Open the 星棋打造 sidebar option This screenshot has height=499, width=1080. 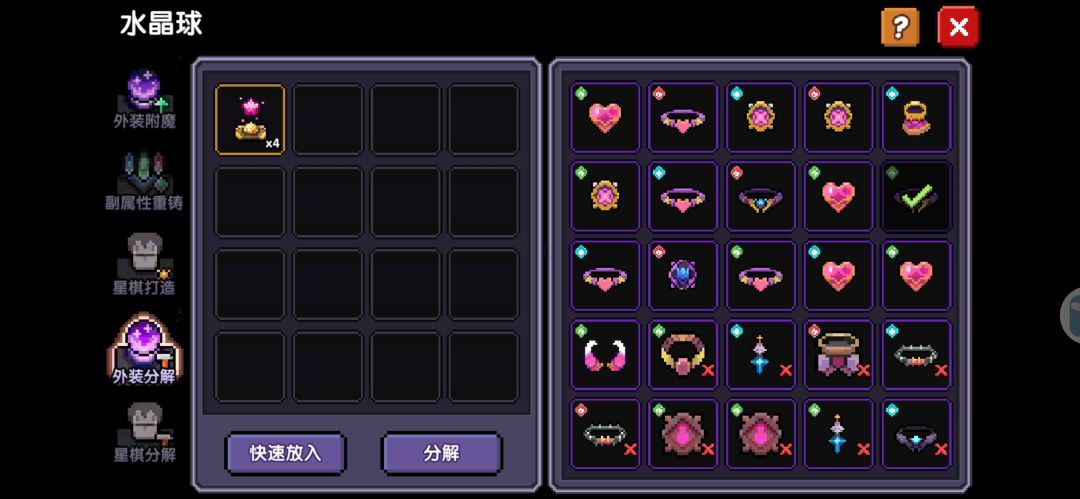[x=144, y=265]
